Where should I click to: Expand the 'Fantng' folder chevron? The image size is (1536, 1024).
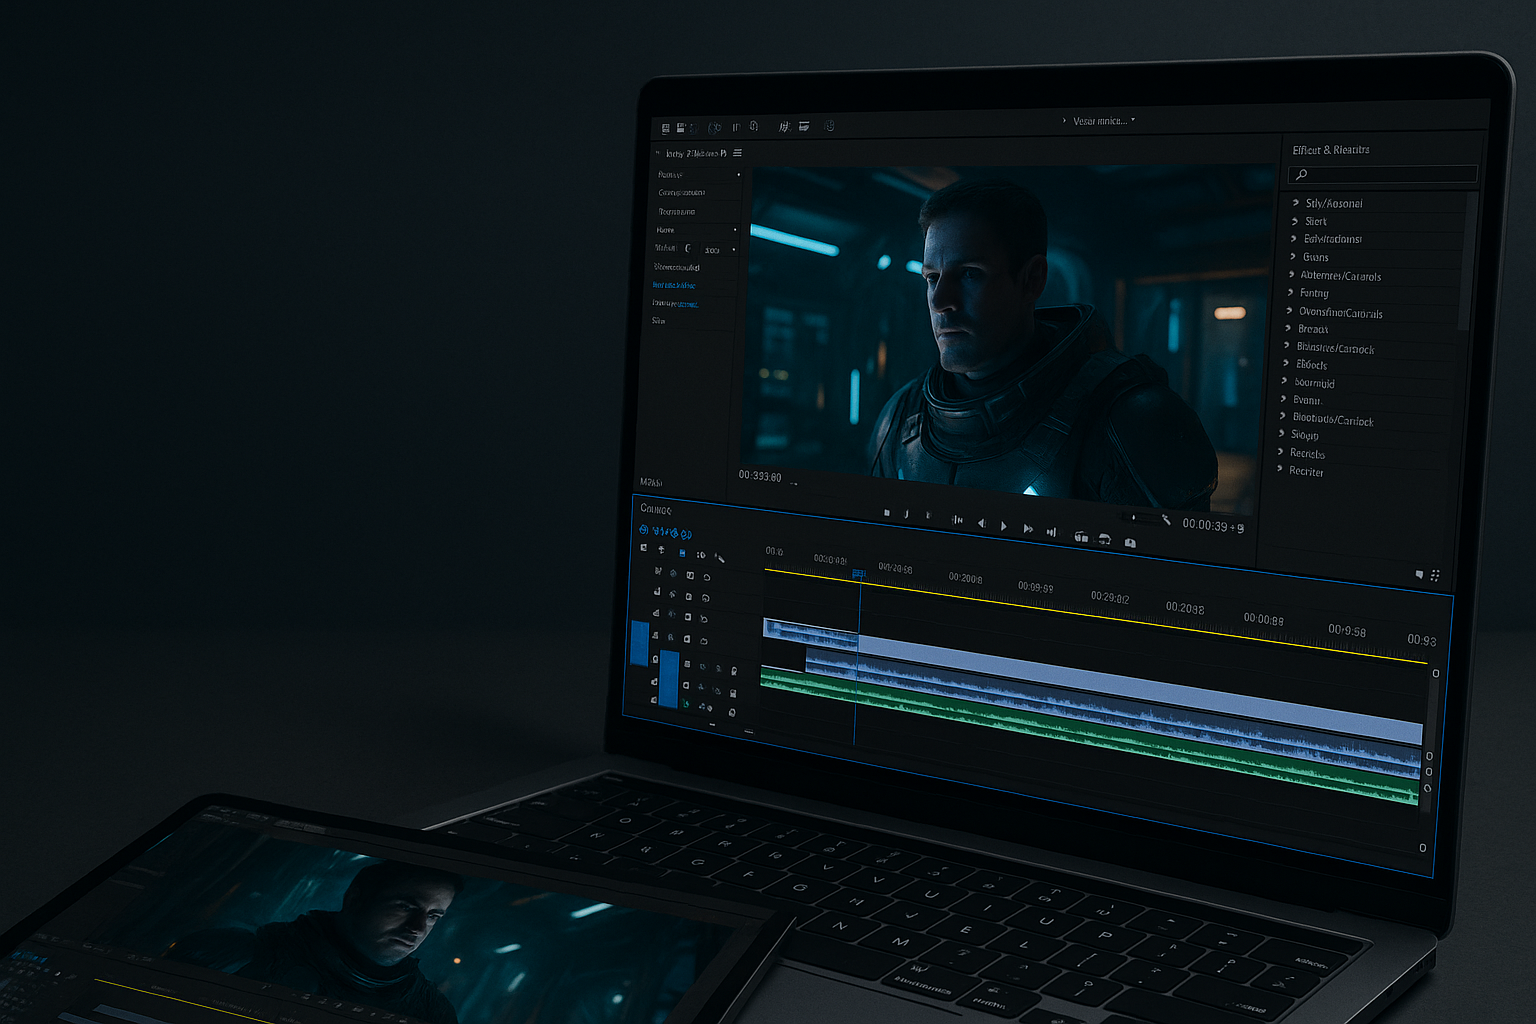1290,293
